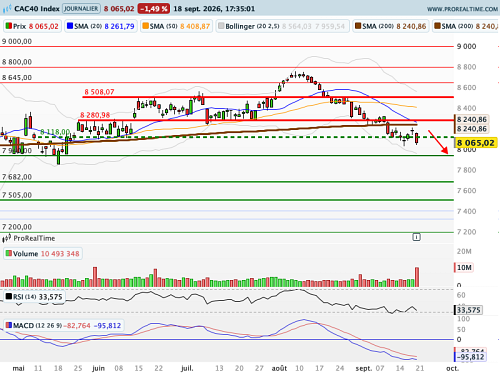Screen dimensions: 500x375
Task: Click the CAC40 Index title
Action: (37, 8)
